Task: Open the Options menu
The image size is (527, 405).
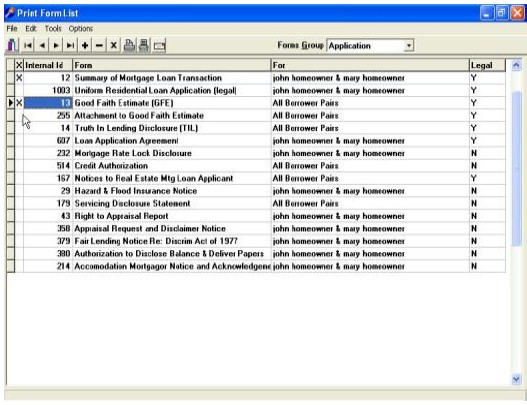Action: [x=81, y=29]
